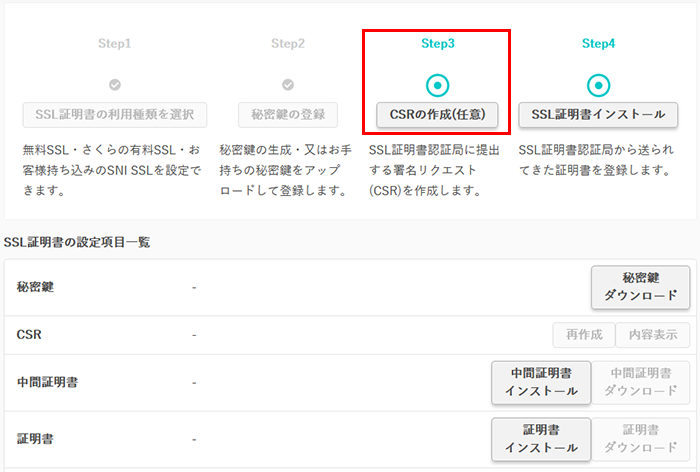
Task: Click the 中間証明書ダウンロード button
Action: pyautogui.click(x=641, y=383)
